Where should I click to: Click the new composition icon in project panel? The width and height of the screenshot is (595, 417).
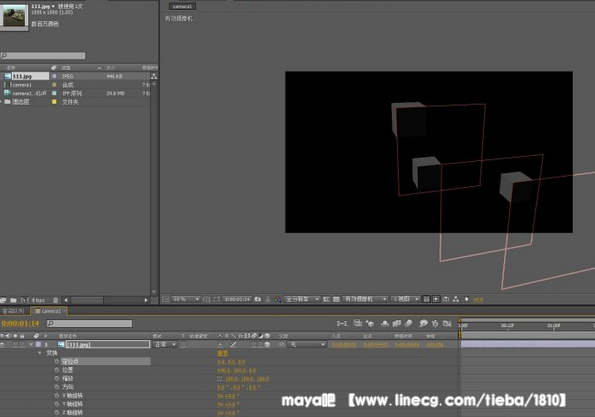(x=25, y=300)
